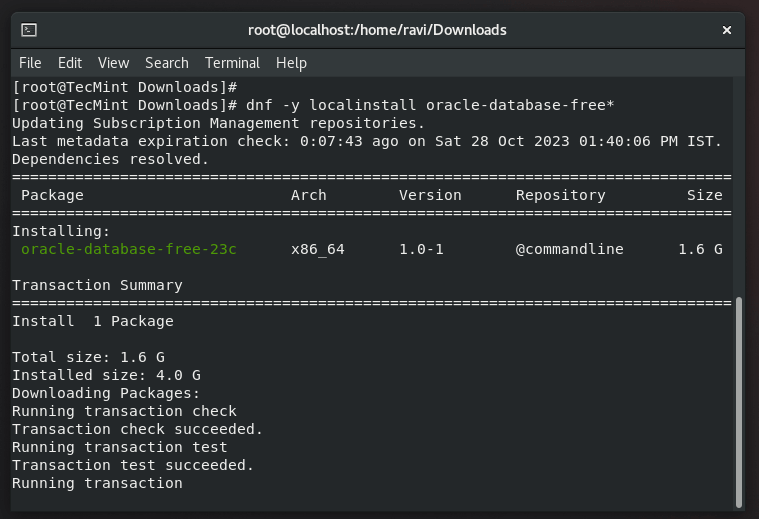Click the Size column header
Viewport: 759px width, 519px height.
click(704, 195)
